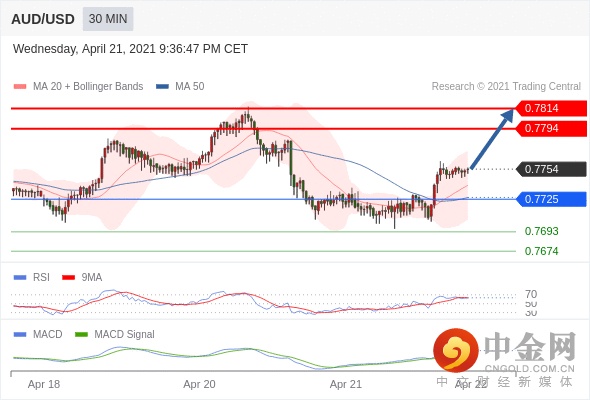Click the 'MACD Signal' legend label

pos(125,334)
